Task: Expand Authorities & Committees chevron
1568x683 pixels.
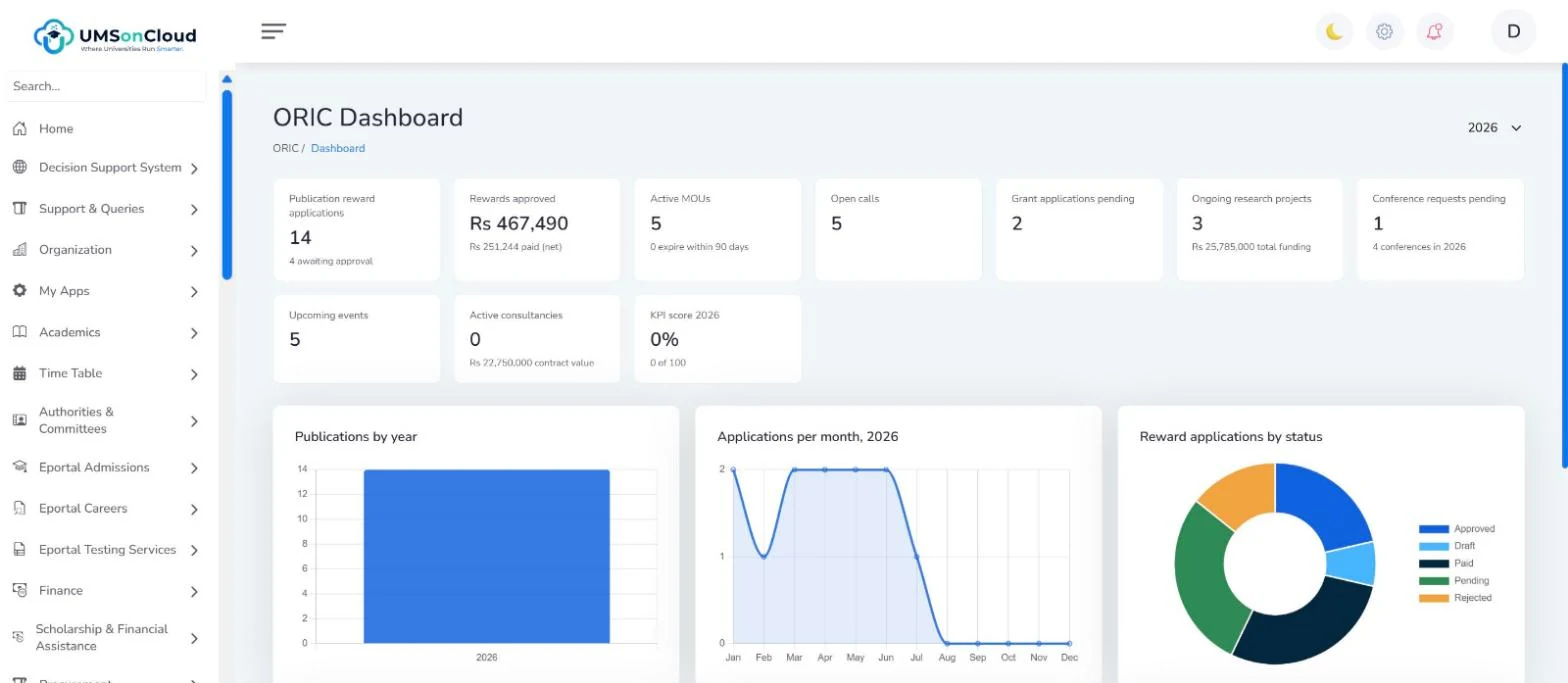Action: (x=194, y=422)
